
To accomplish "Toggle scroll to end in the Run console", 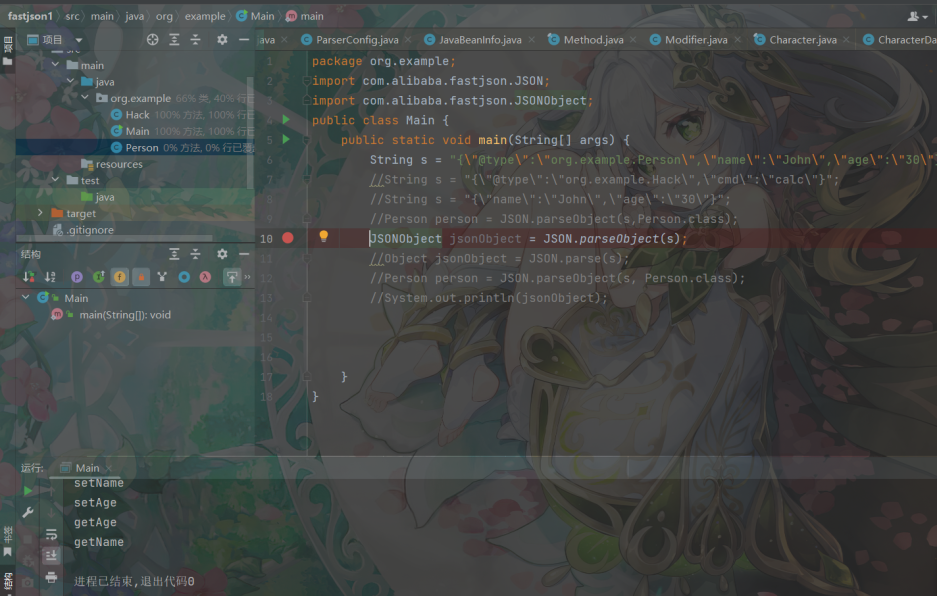I will click(x=51, y=555).
